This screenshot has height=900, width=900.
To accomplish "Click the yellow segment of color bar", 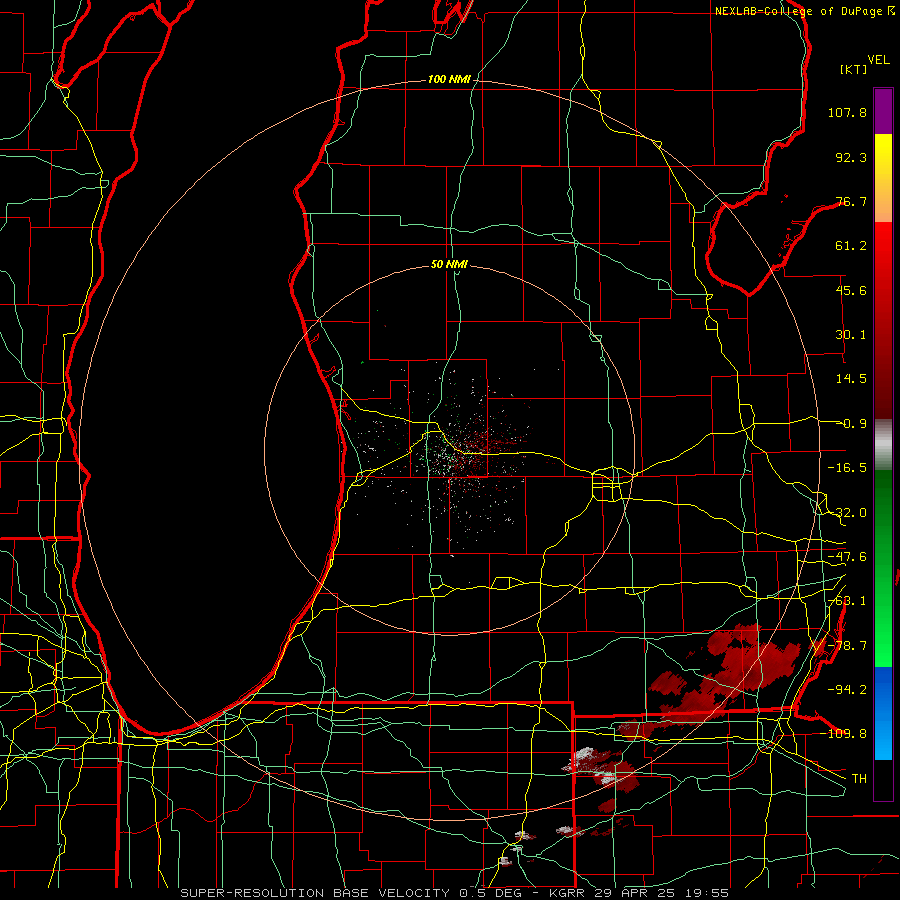I will point(883,156).
